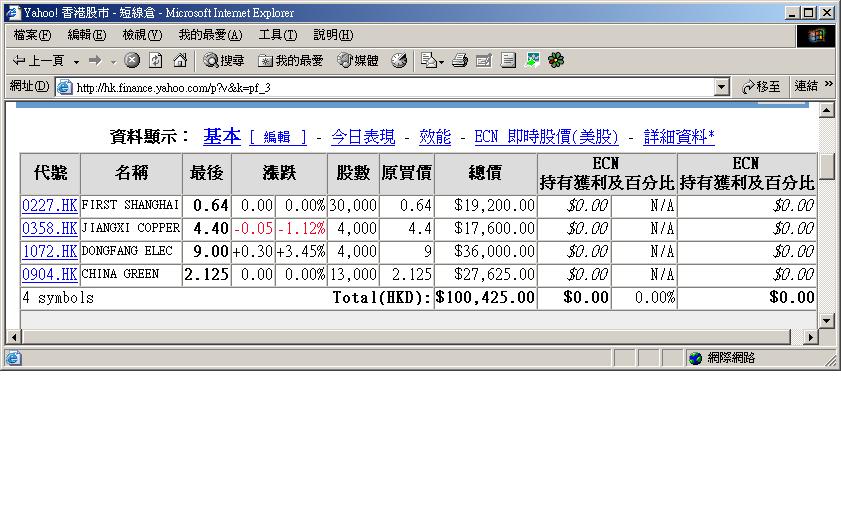Select the DONGFANG ELEC name cell
This screenshot has height=512, width=841.
[131, 252]
